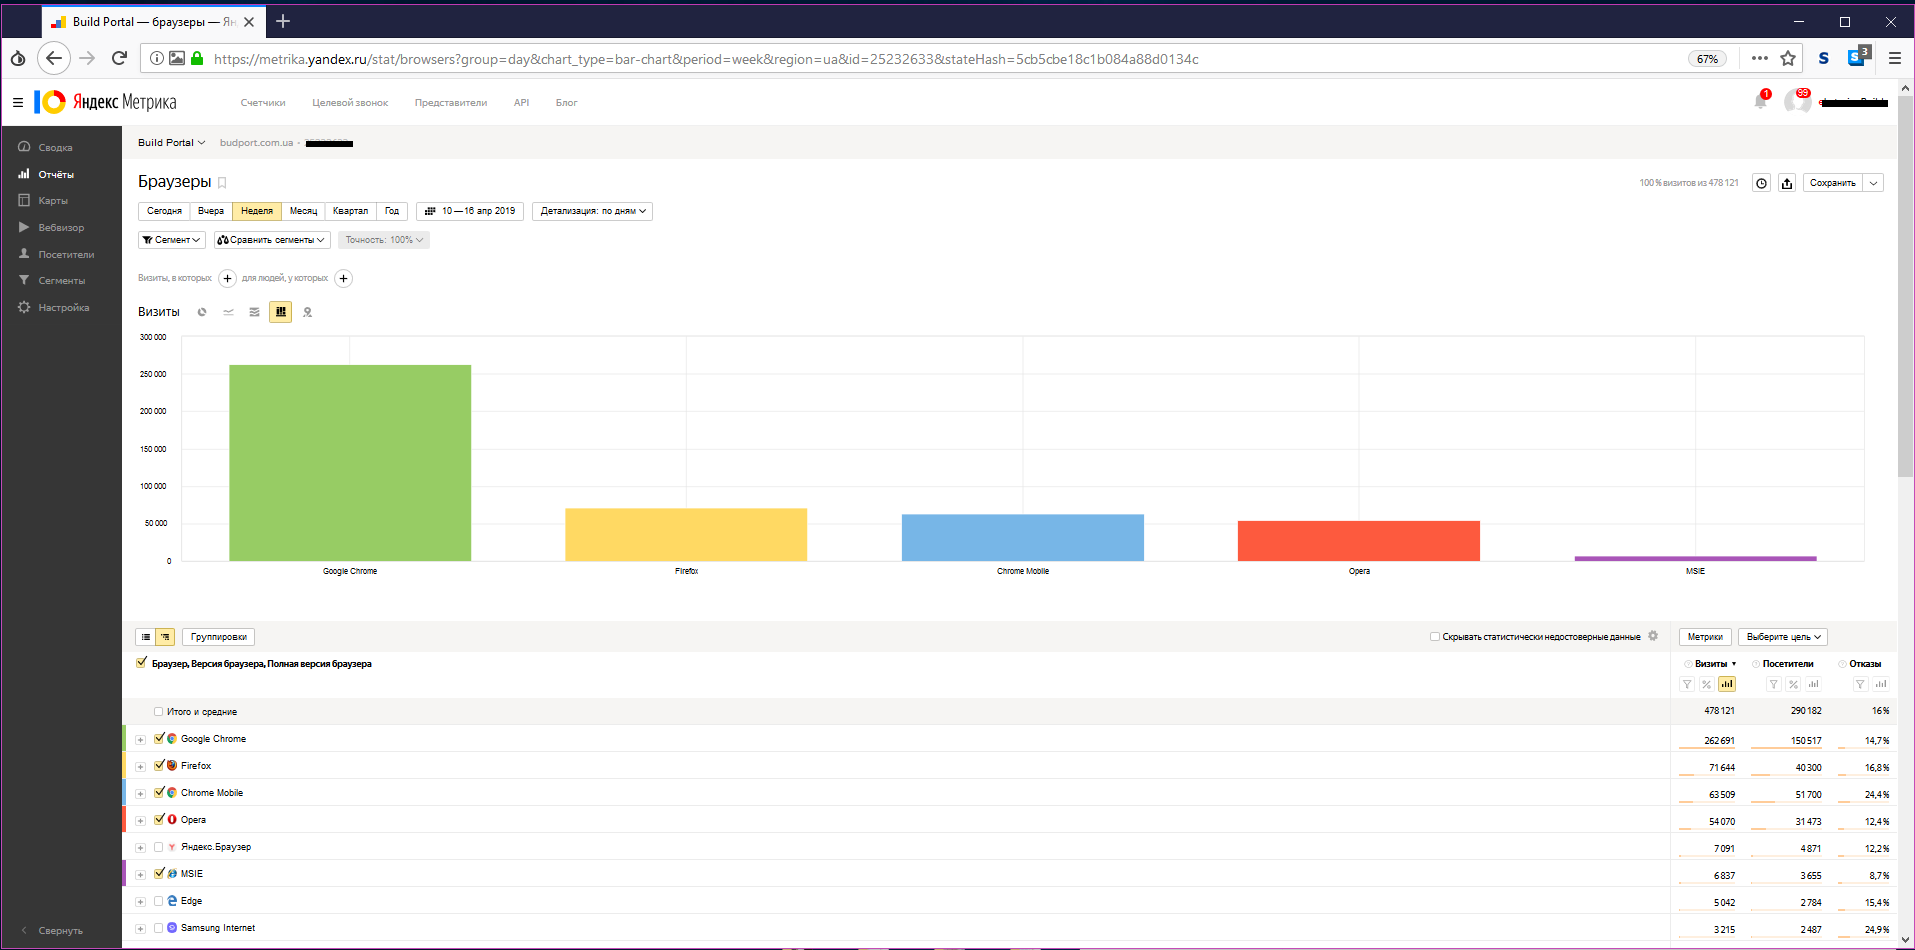Open the Сегмент dropdown

point(171,240)
